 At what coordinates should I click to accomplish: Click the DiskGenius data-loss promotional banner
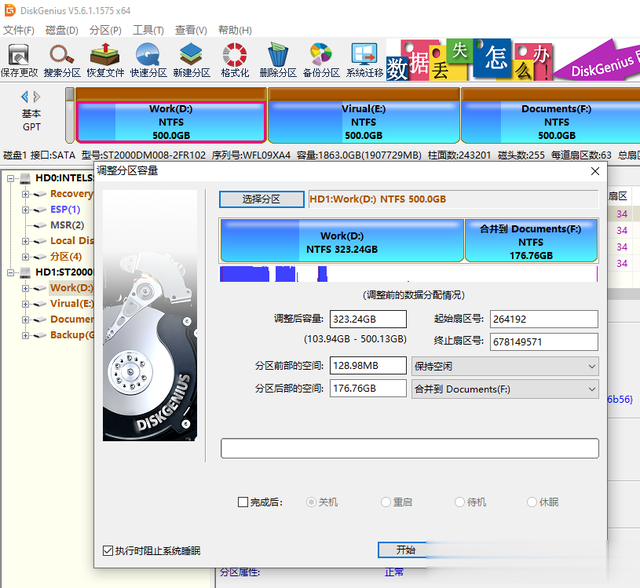(x=513, y=60)
